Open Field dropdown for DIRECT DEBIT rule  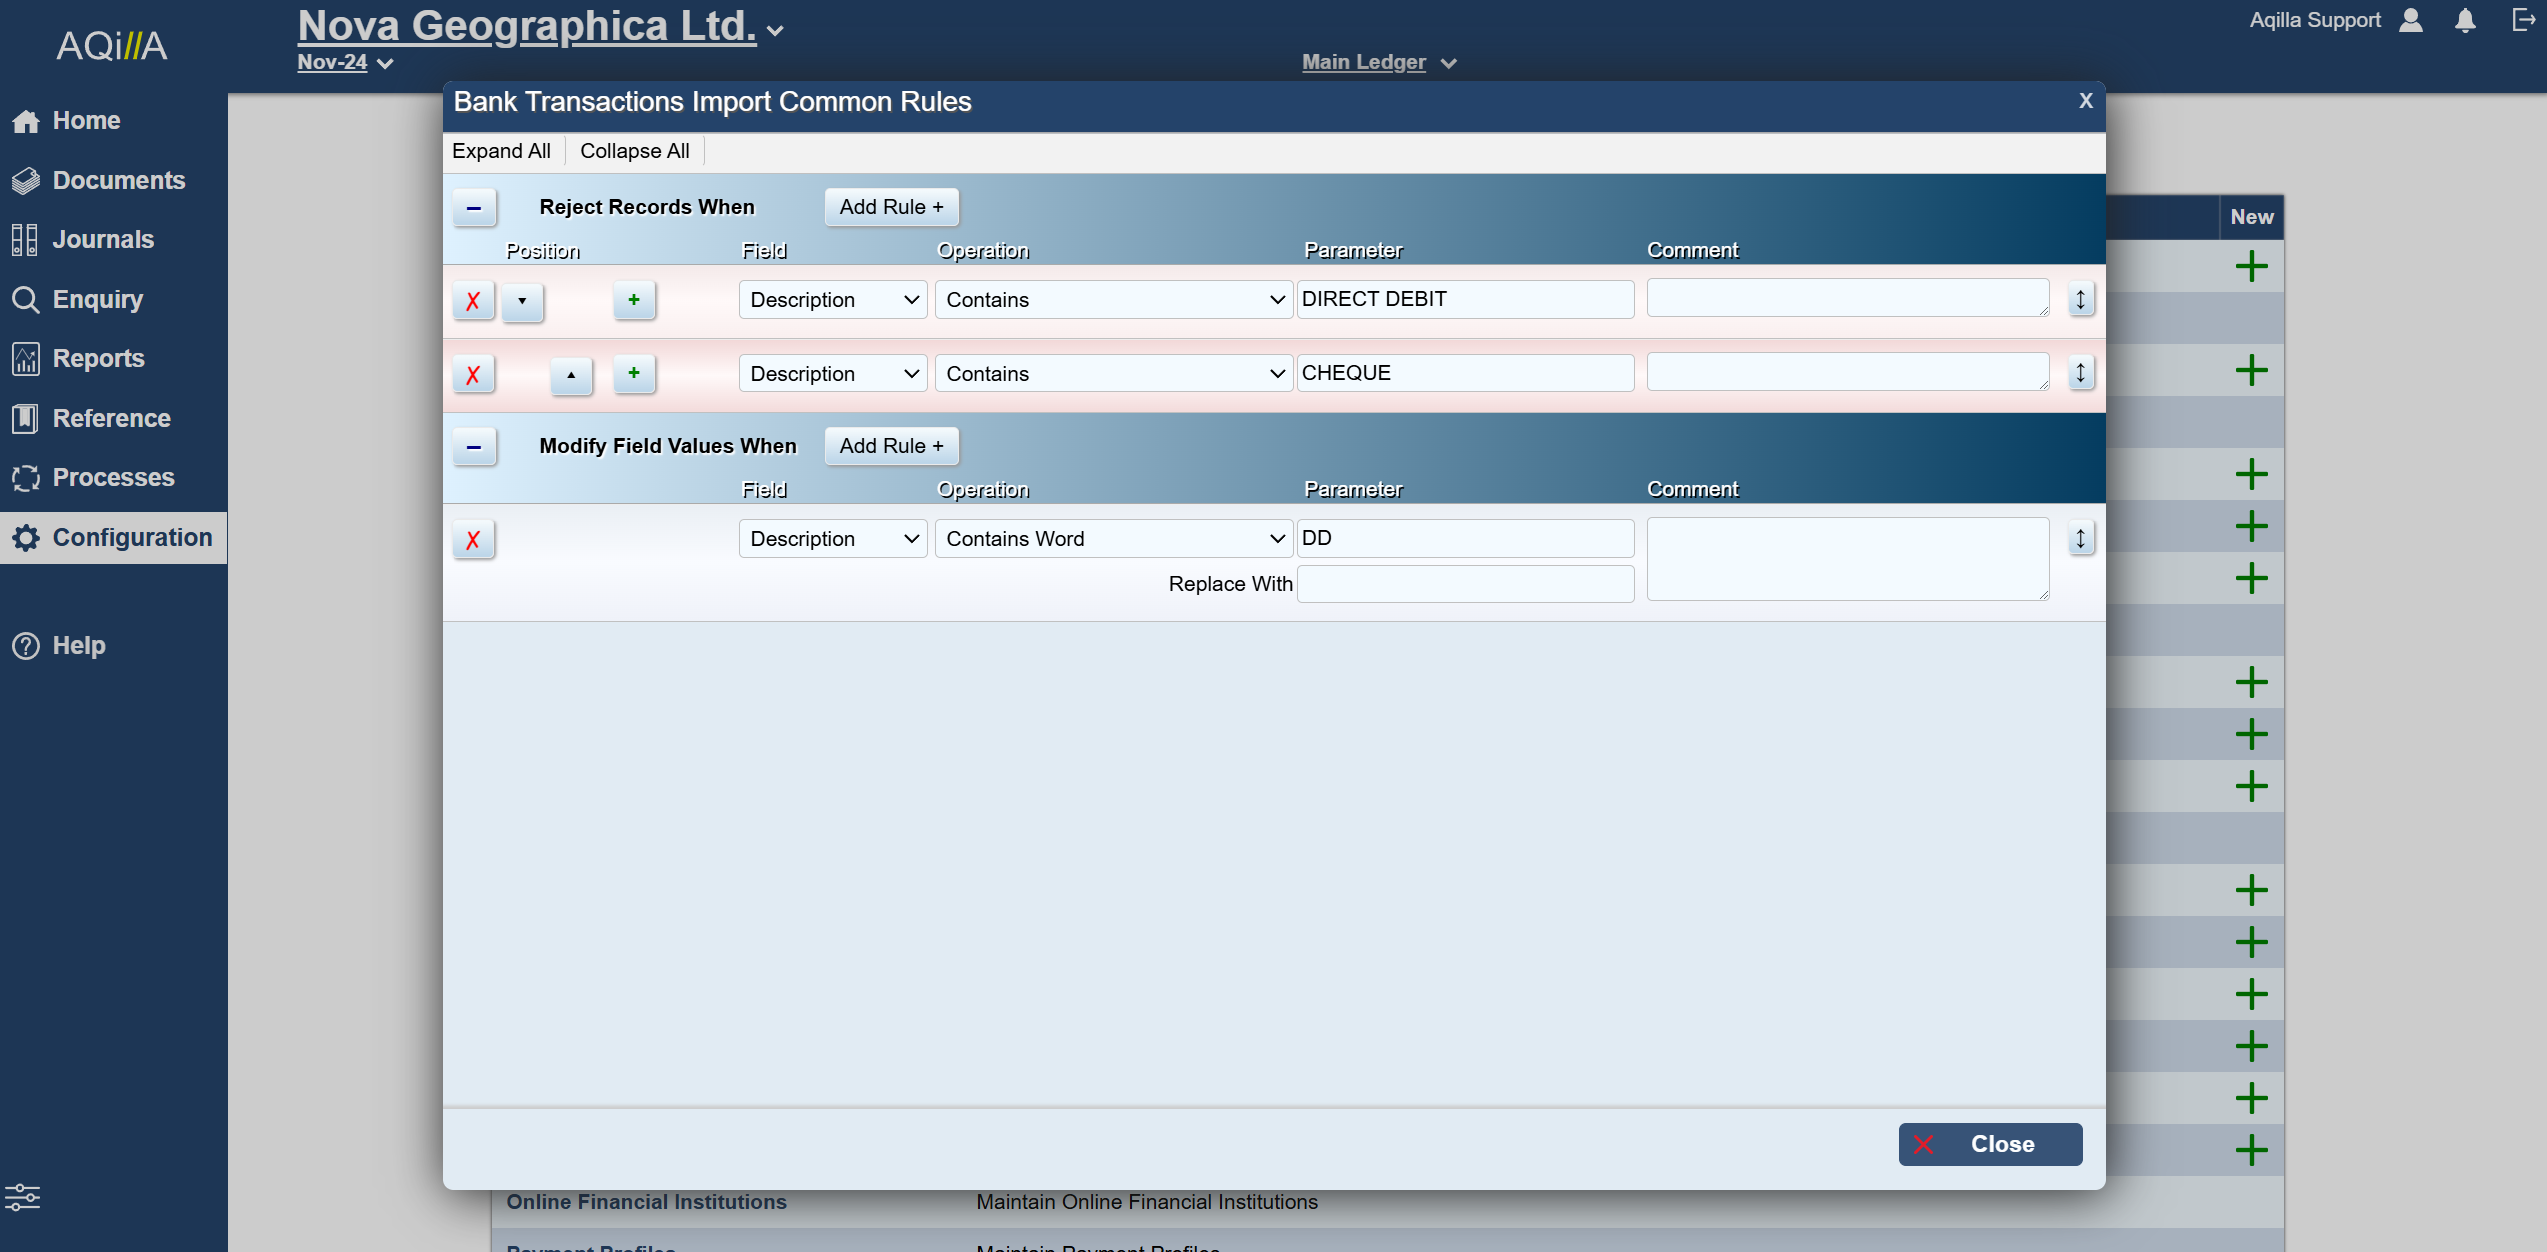coord(833,300)
